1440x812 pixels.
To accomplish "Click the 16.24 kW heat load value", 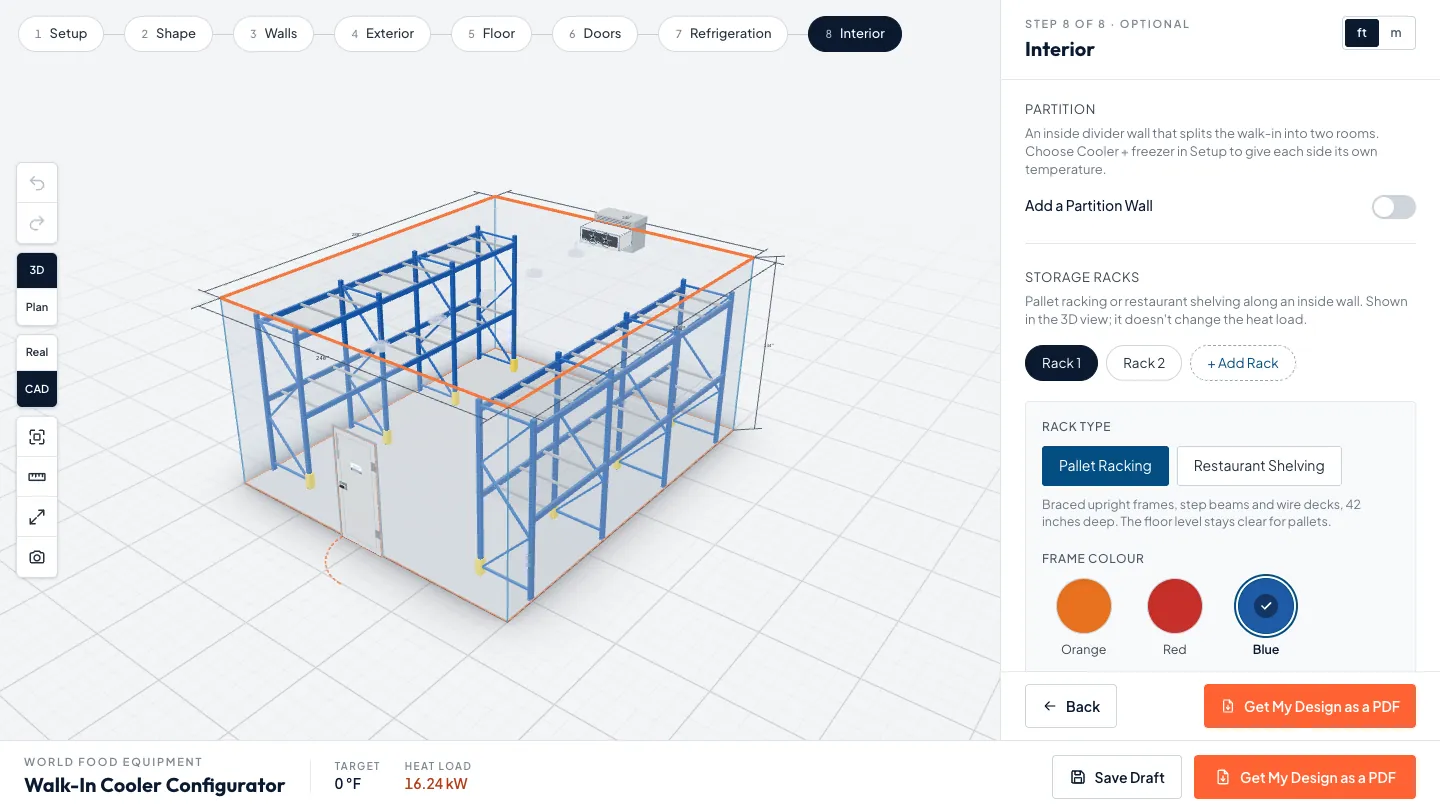I will click(x=436, y=784).
